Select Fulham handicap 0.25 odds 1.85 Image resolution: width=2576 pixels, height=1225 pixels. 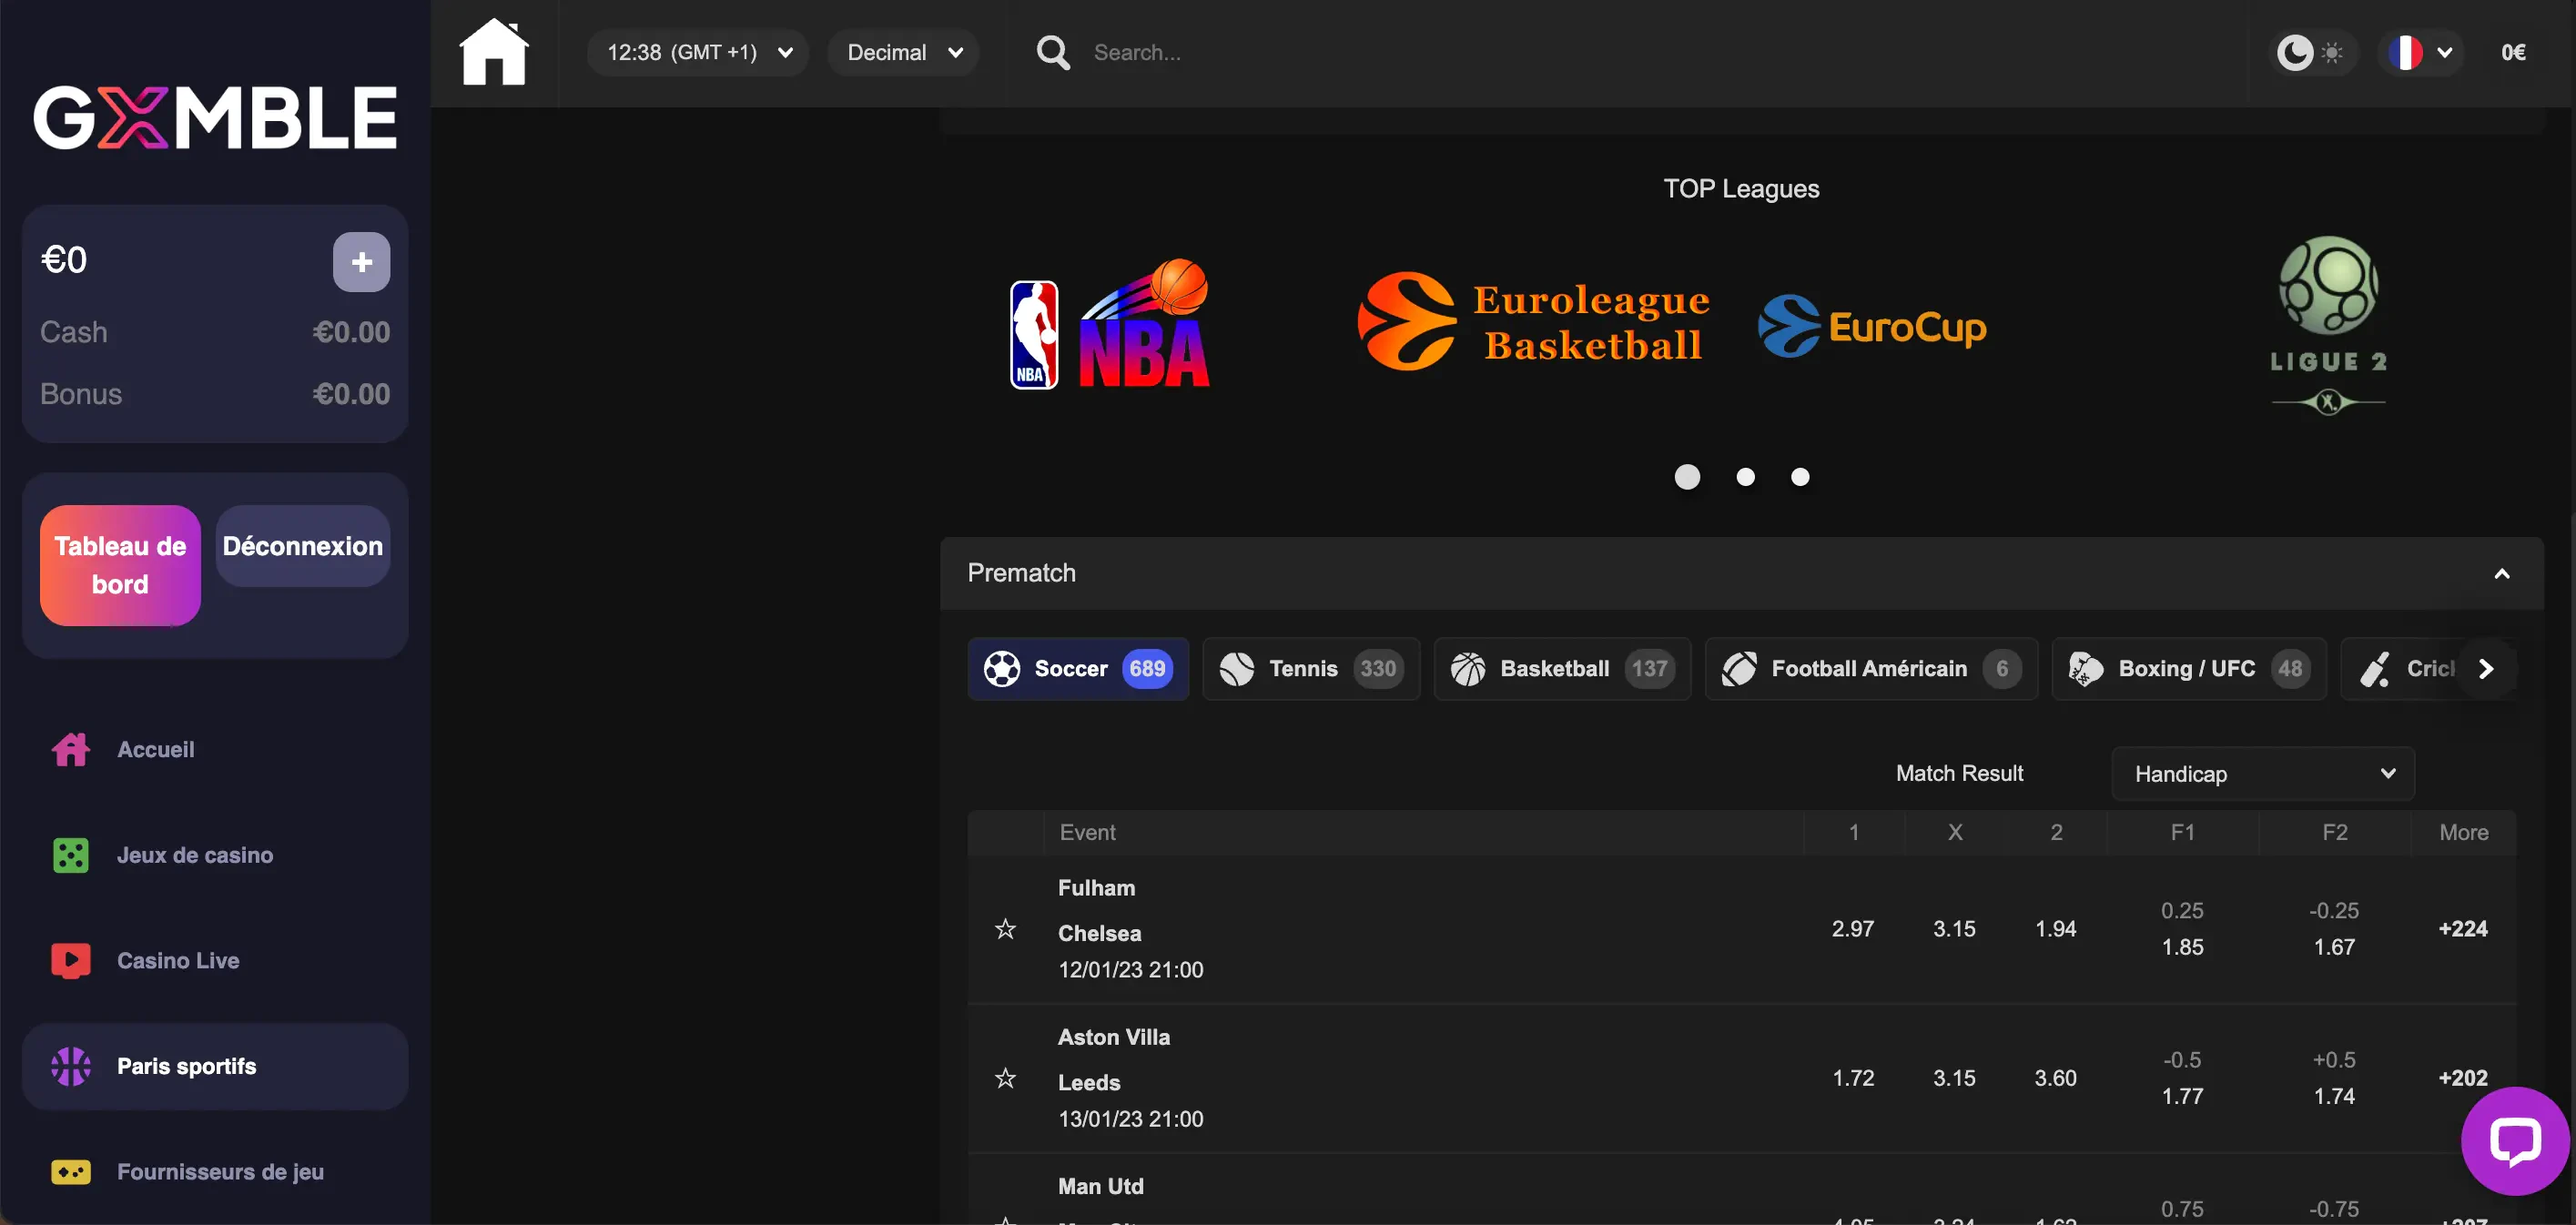(2182, 928)
